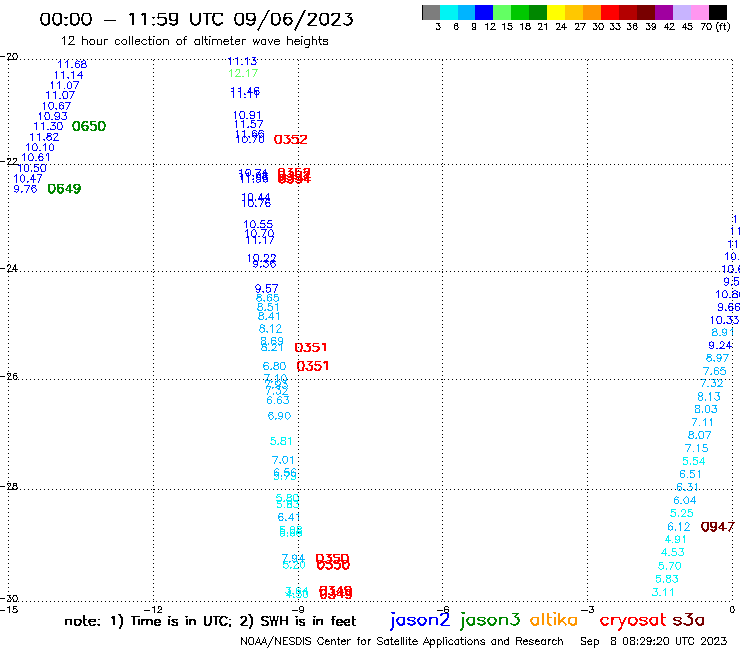Click the 4.91 wave height value
Screen dimensions: 740x650
point(676,540)
